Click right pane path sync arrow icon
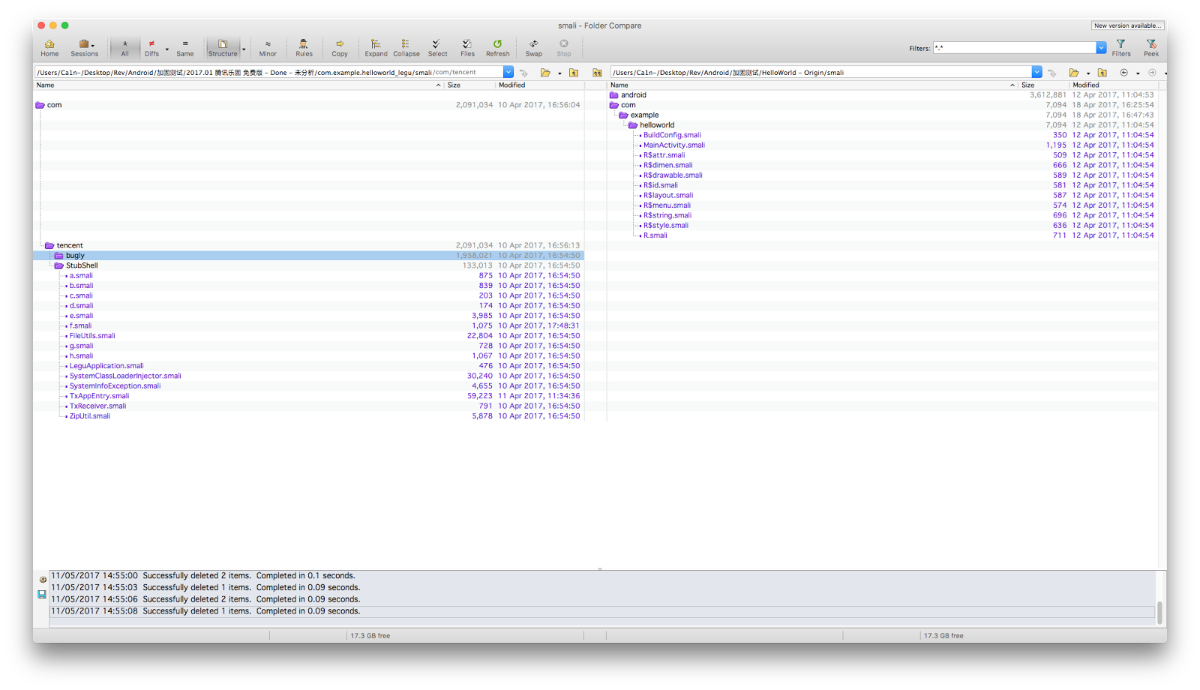 (x=1051, y=72)
